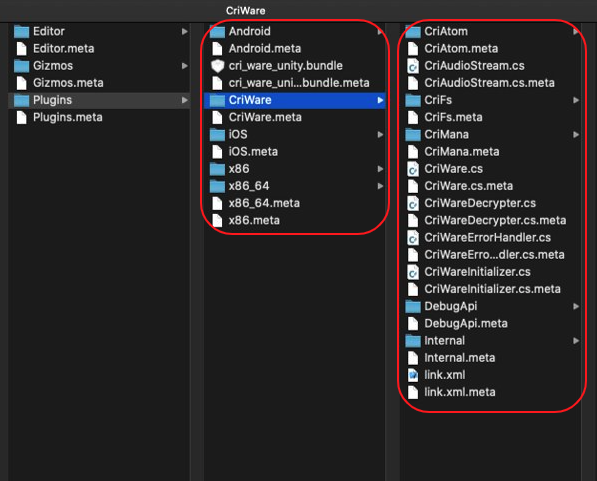This screenshot has width=597, height=481.
Task: Expand the x86 folder arrow
Action: [x=380, y=169]
